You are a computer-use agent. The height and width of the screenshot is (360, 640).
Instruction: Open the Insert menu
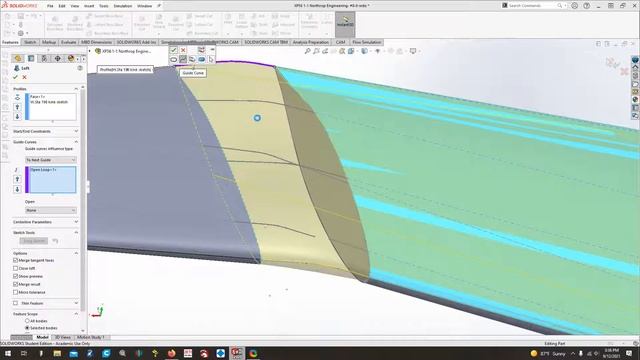[89, 6]
